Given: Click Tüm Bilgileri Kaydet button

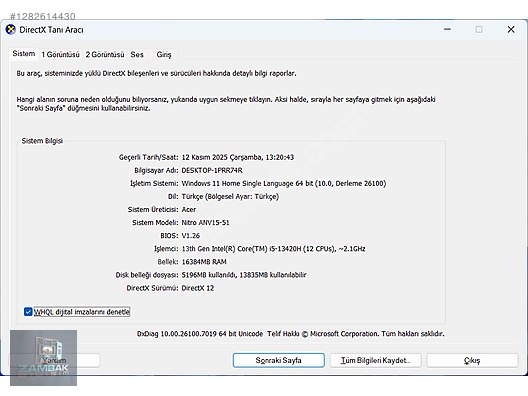Looking at the screenshot, I should pos(375,360).
